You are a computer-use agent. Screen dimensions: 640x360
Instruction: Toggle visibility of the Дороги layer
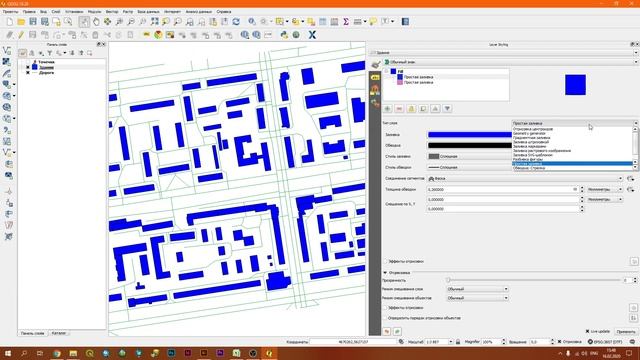(x=28, y=73)
